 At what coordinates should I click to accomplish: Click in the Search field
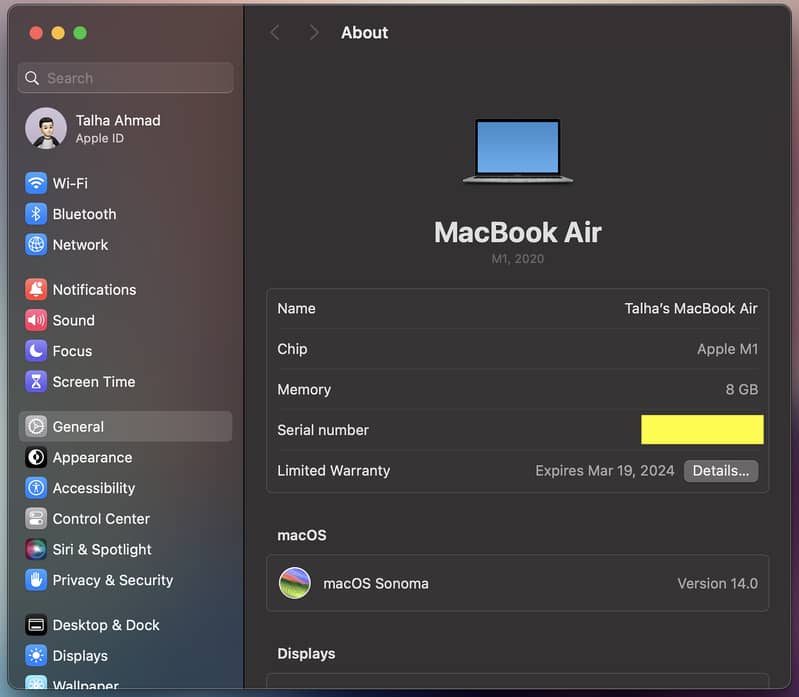point(126,78)
